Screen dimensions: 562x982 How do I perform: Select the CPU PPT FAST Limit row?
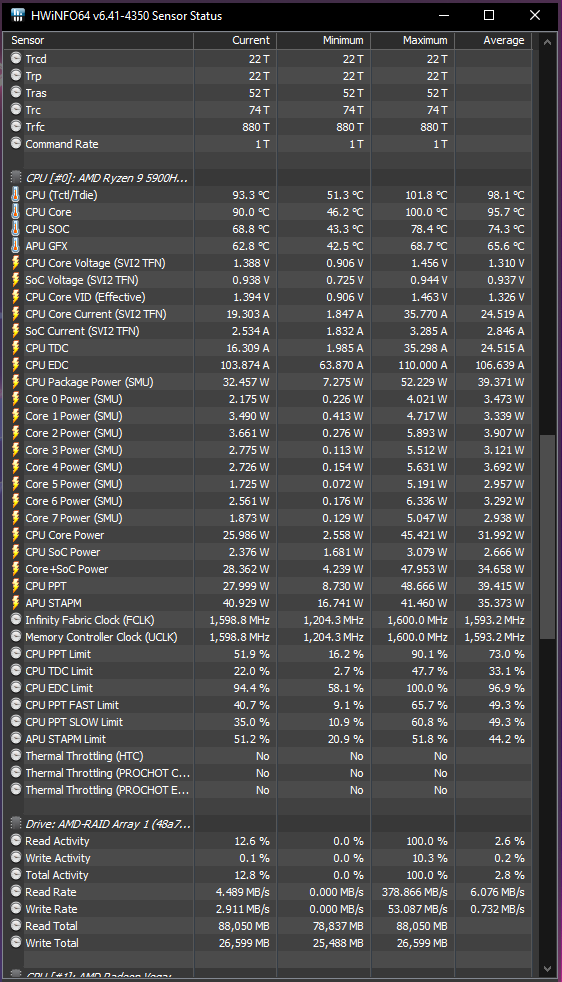268,705
